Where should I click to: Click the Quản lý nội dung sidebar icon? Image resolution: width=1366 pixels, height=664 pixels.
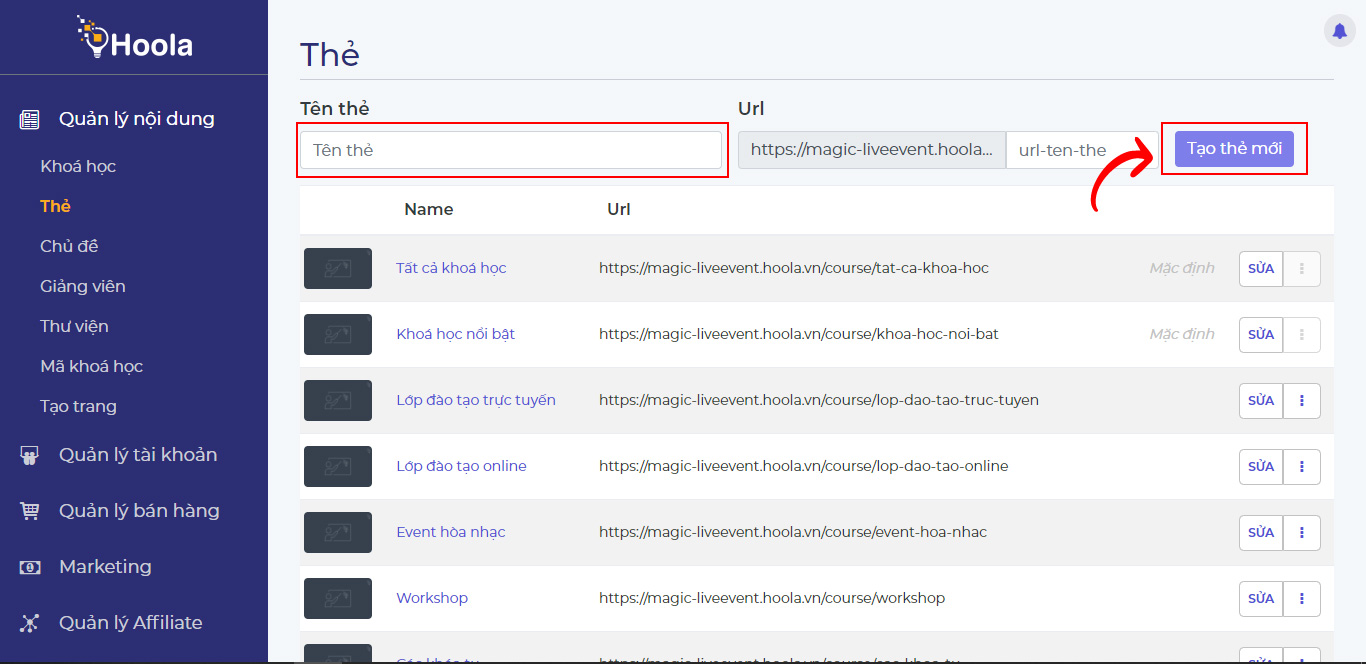[x=30, y=120]
